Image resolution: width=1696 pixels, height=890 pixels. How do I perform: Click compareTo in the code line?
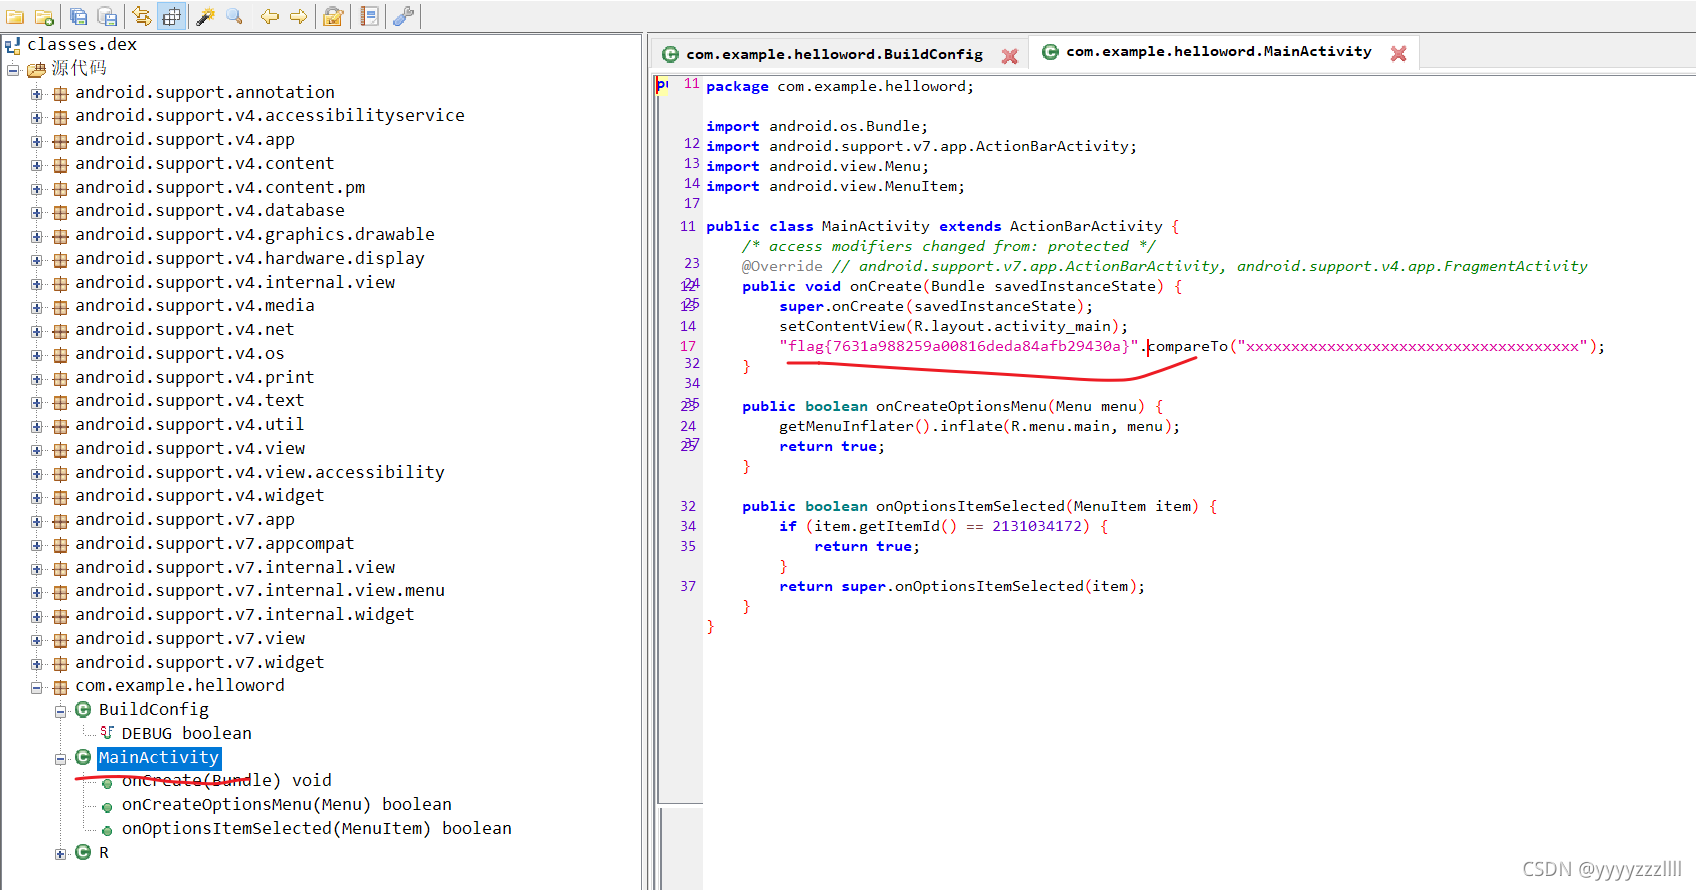(x=1188, y=346)
